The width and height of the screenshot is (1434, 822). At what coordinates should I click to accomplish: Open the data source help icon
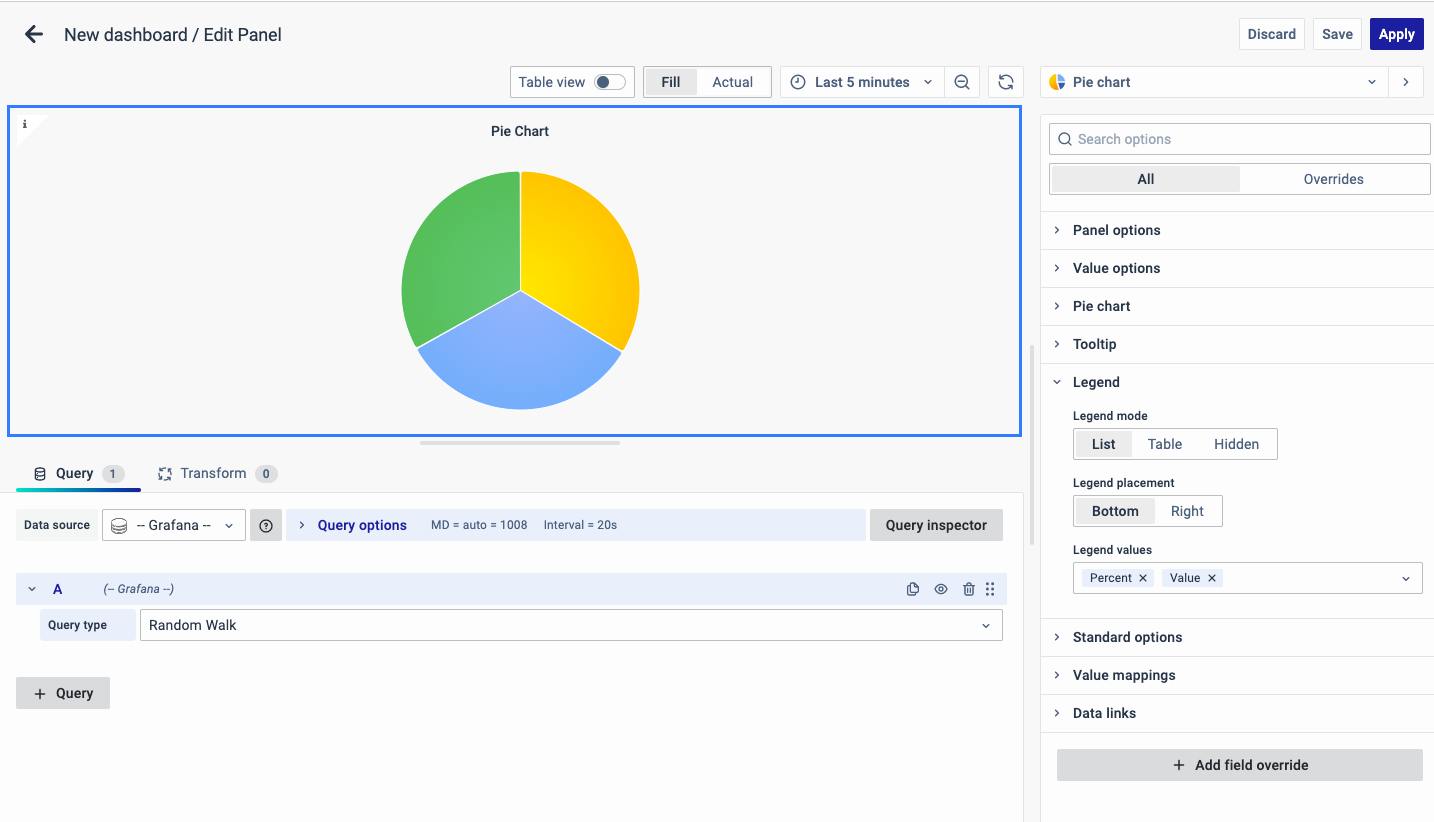pyautogui.click(x=265, y=525)
